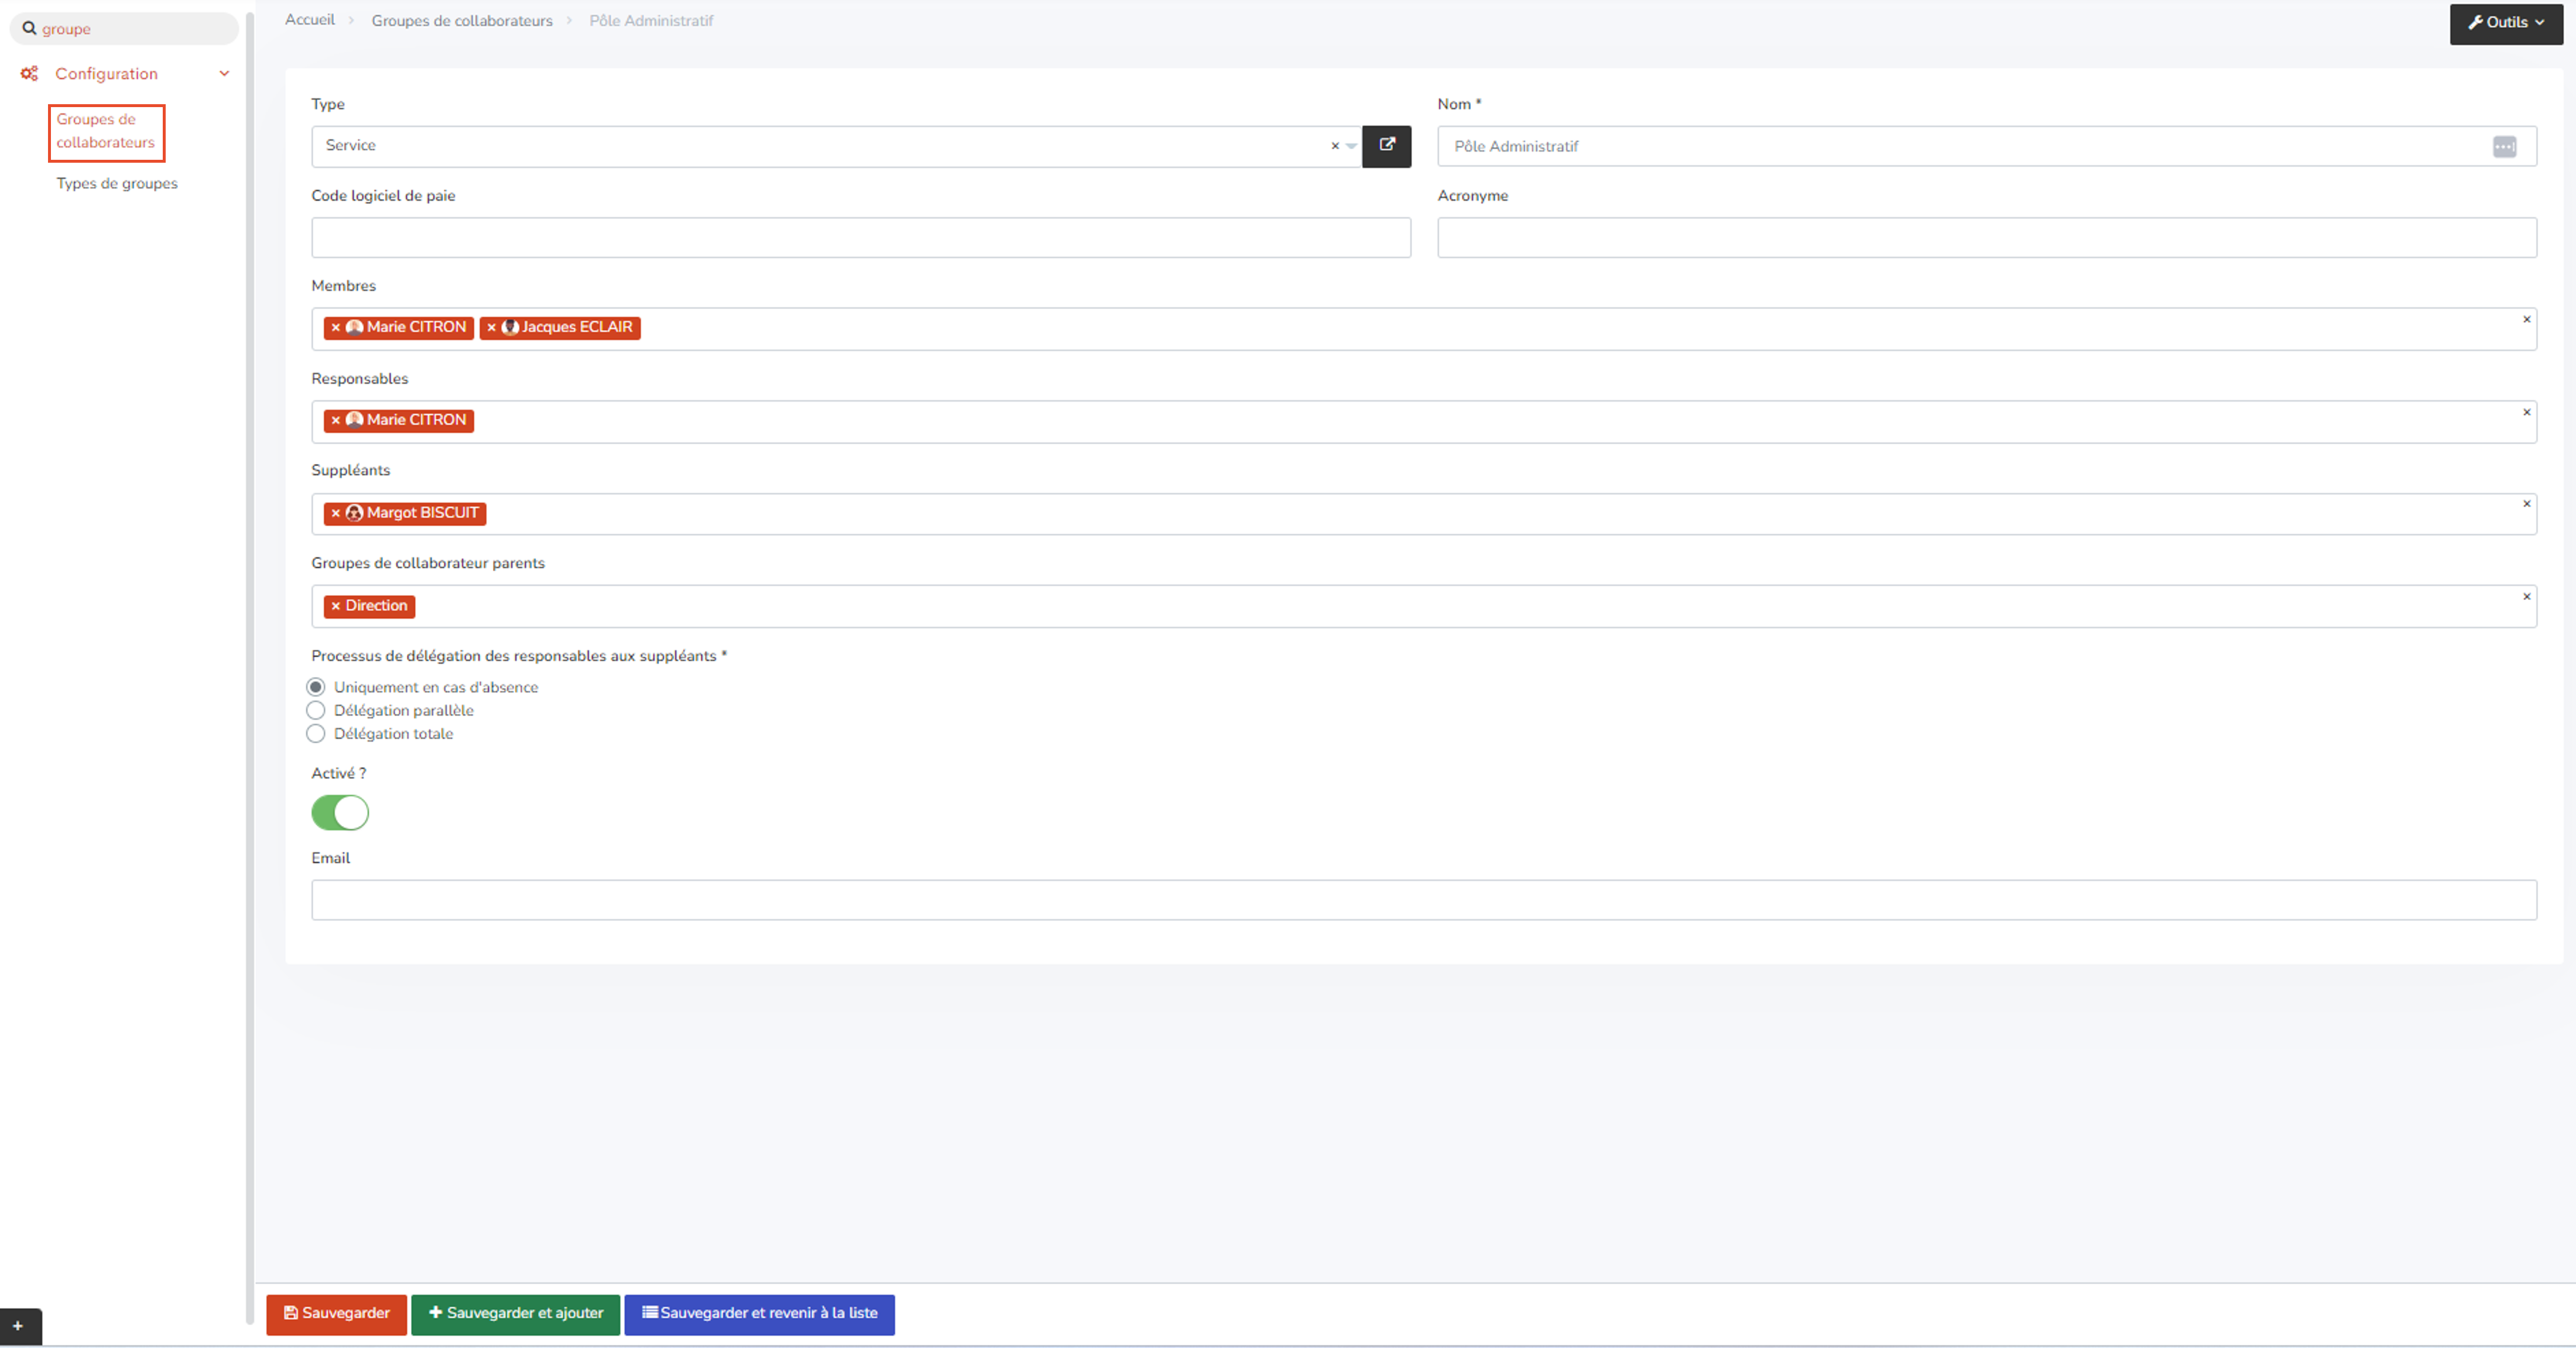Open the Outils dropdown menu
Image resolution: width=2576 pixels, height=1348 pixels.
[x=2506, y=23]
